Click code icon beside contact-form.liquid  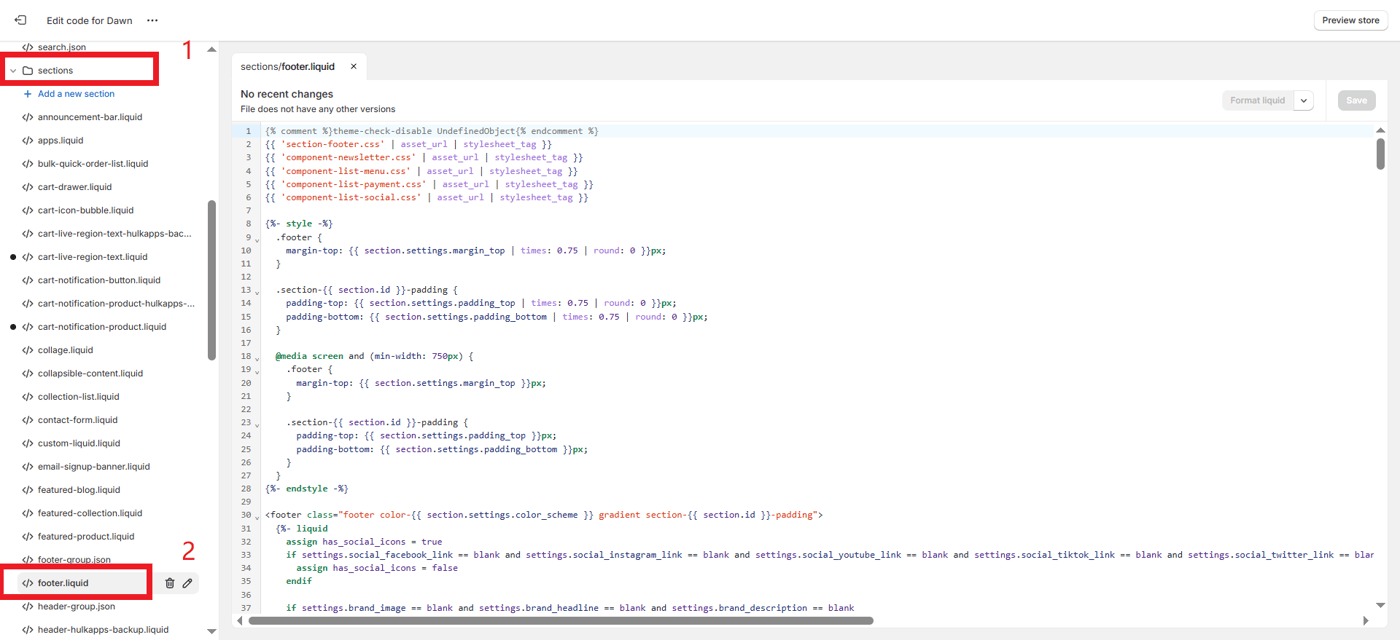28,420
